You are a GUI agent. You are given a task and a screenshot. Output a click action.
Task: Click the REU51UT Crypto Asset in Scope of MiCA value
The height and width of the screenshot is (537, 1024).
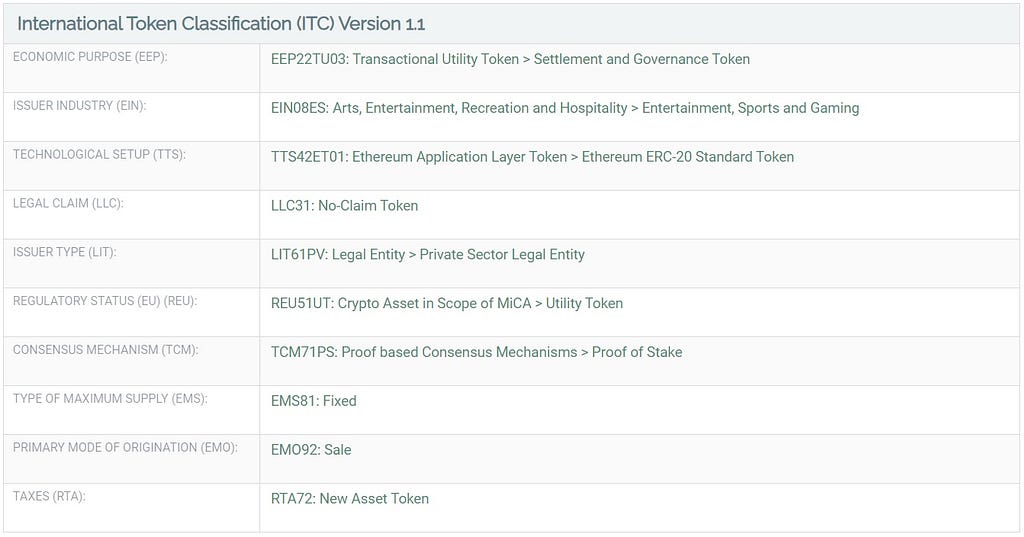click(447, 304)
